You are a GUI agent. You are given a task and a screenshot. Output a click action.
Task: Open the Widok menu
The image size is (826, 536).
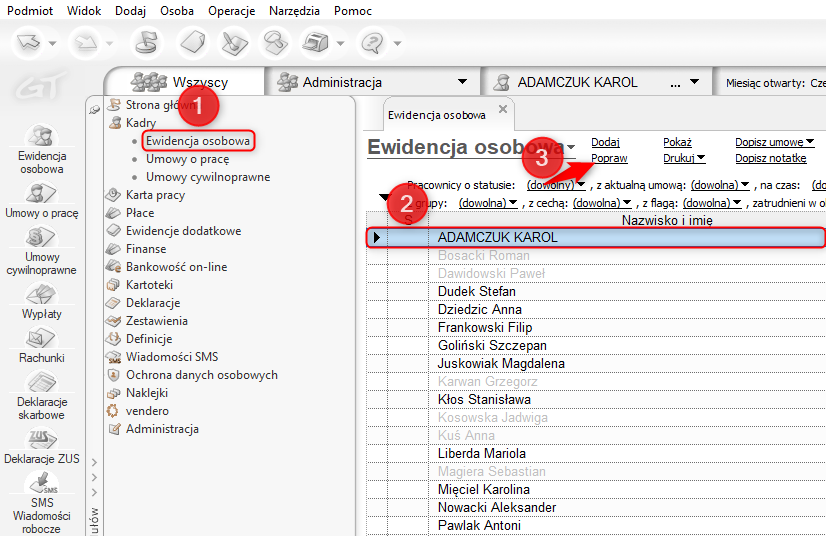coord(84,11)
